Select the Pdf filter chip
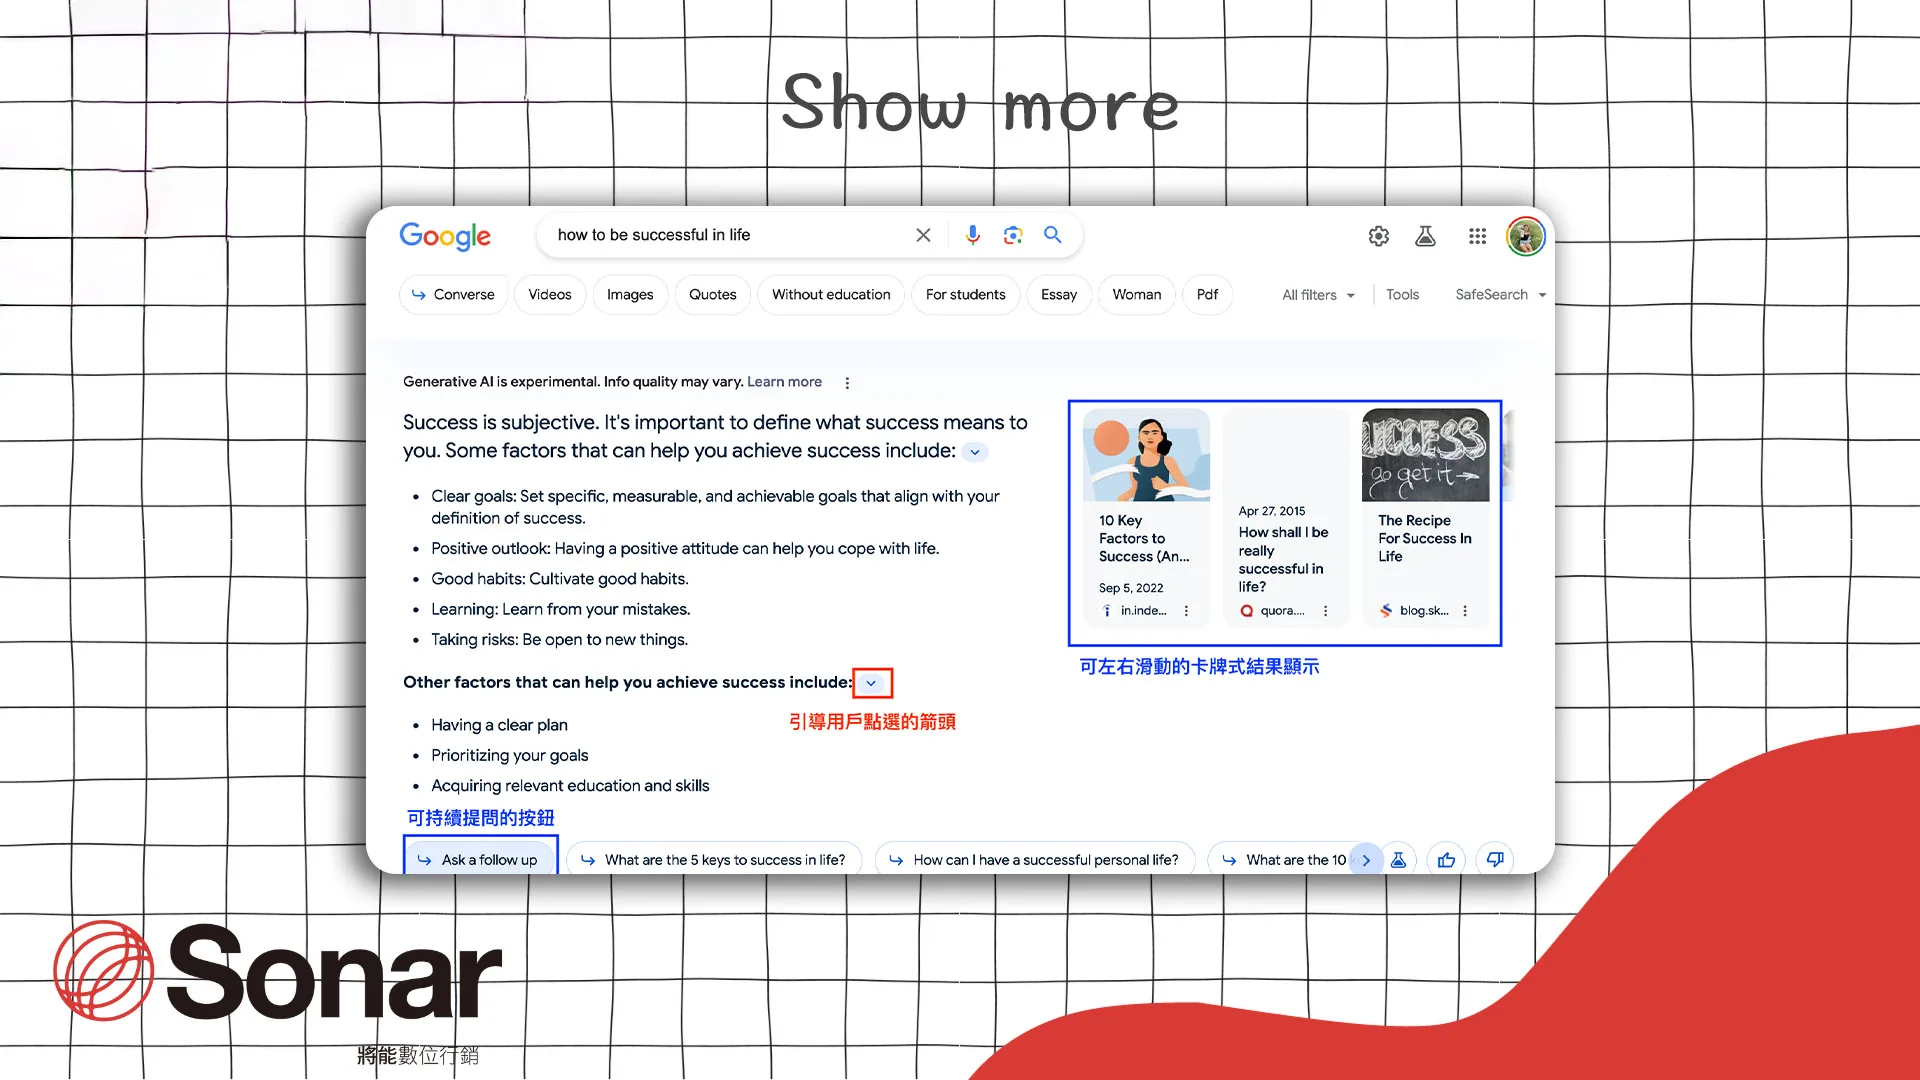The height and width of the screenshot is (1080, 1920). click(x=1207, y=295)
